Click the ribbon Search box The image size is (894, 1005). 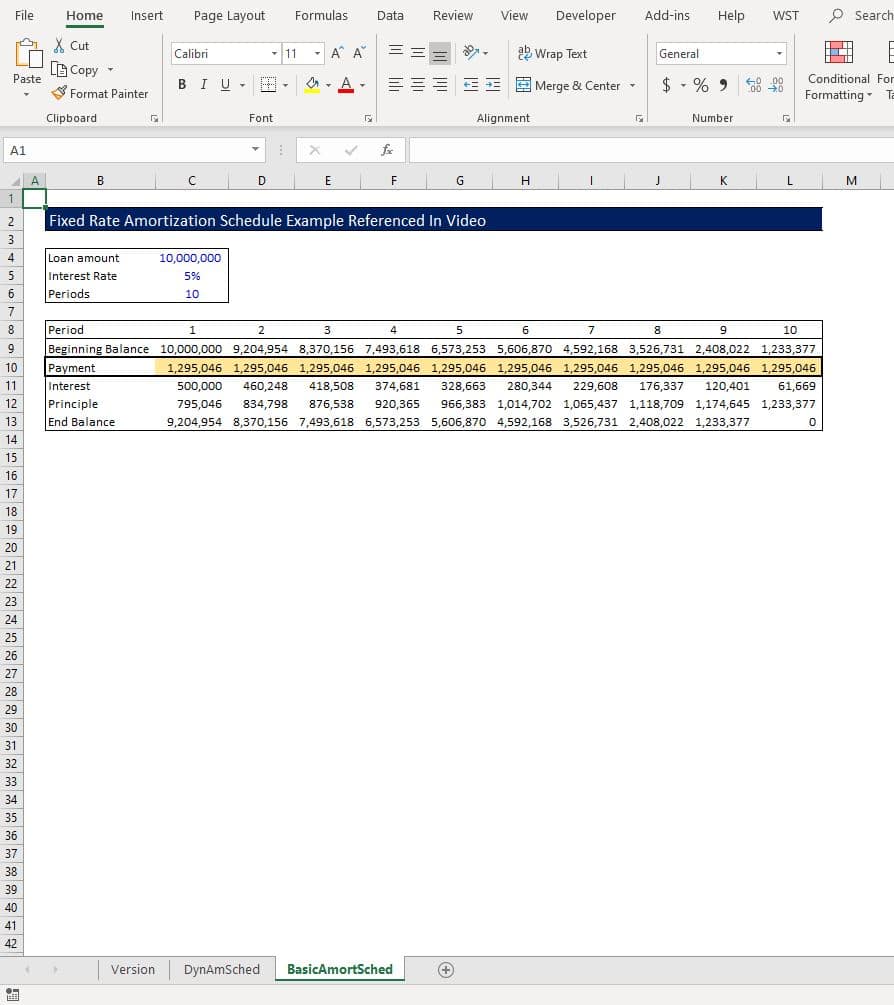point(861,15)
